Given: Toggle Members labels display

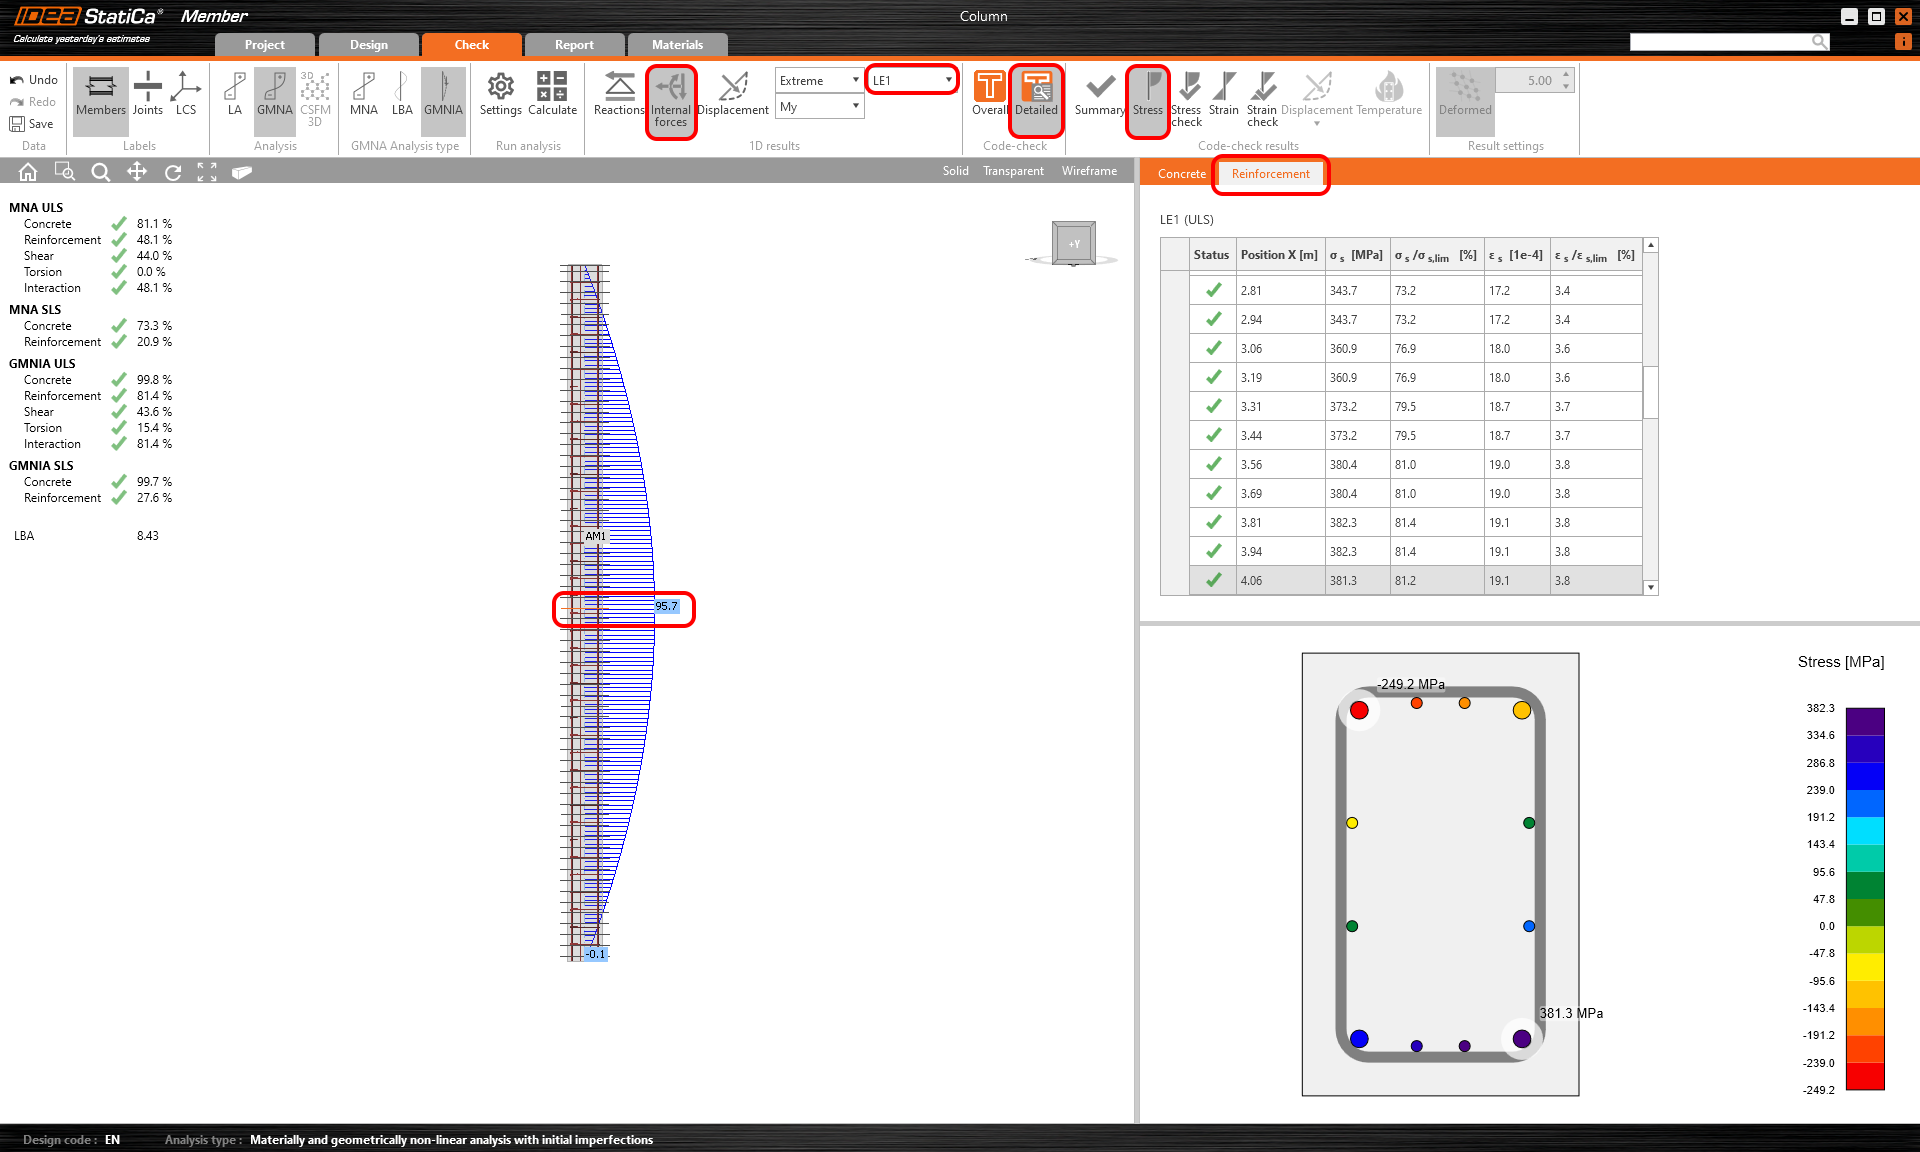Looking at the screenshot, I should (101, 94).
